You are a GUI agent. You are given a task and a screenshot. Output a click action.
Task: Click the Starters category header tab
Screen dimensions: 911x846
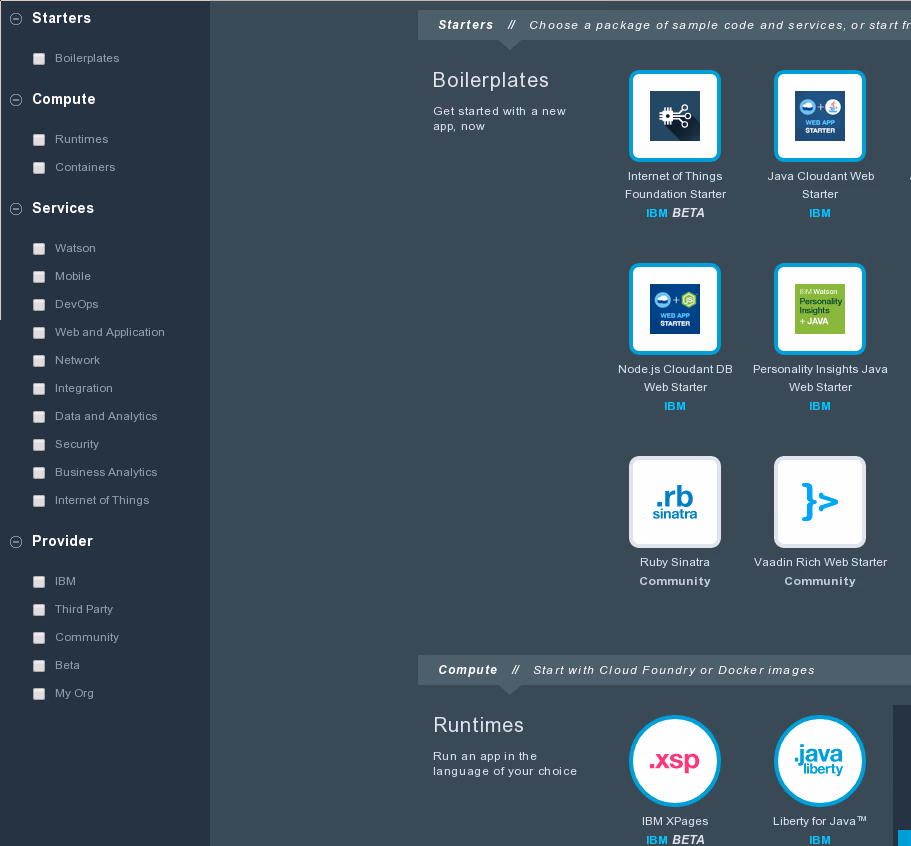pos(466,25)
